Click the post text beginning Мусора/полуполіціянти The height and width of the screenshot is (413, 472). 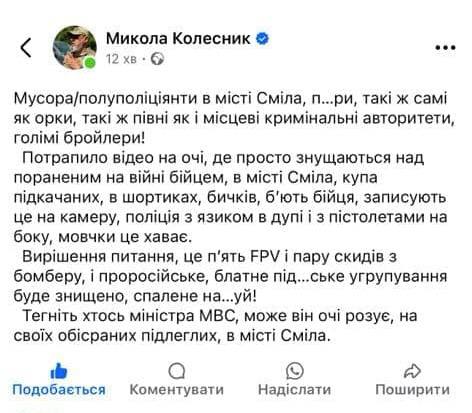click(234, 119)
